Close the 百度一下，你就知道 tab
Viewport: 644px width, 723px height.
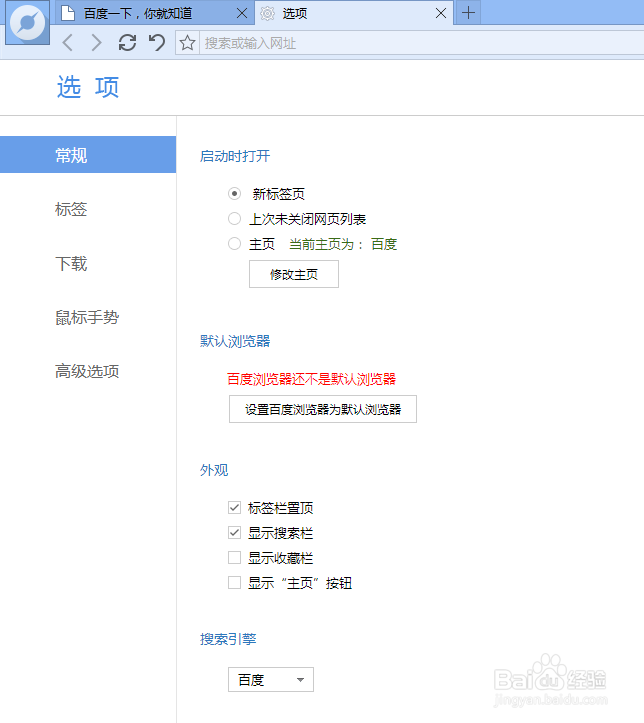[x=242, y=13]
